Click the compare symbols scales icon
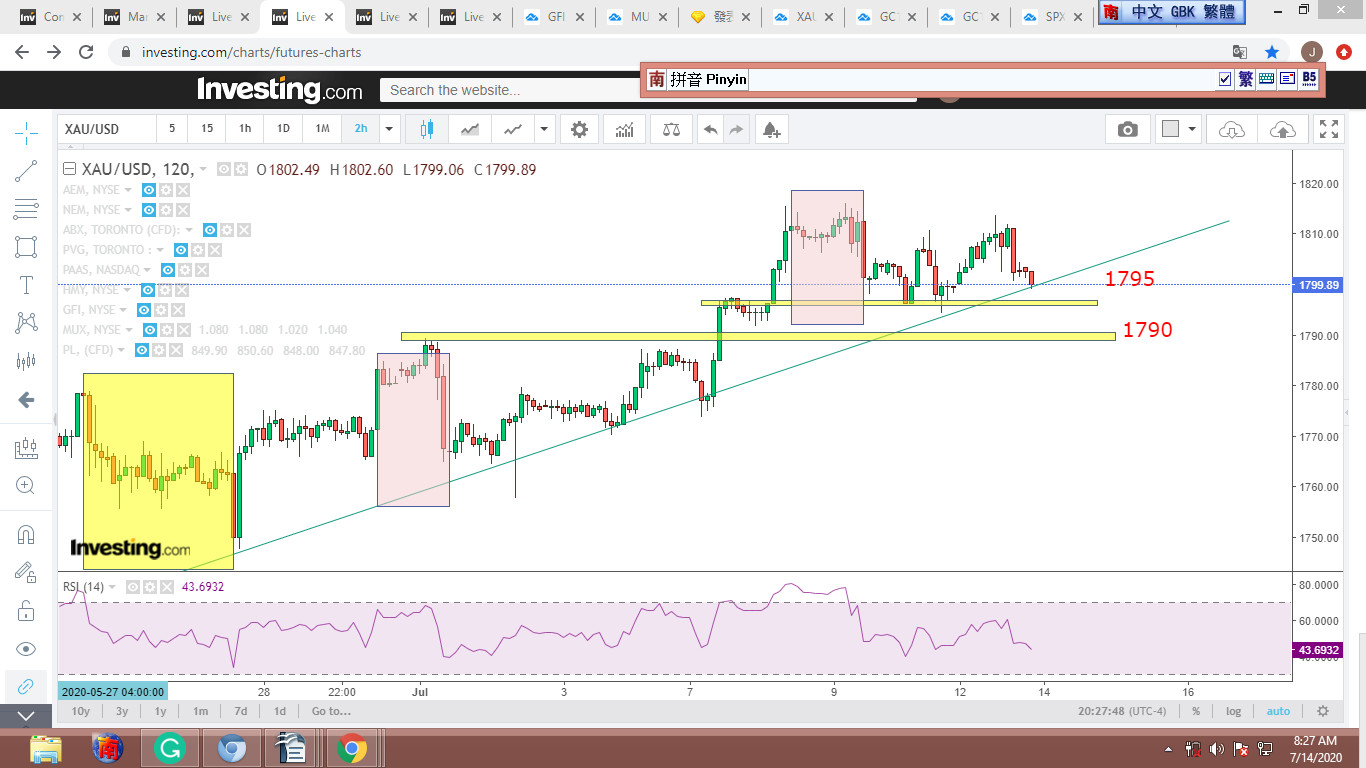1366x768 pixels. pyautogui.click(x=671, y=129)
